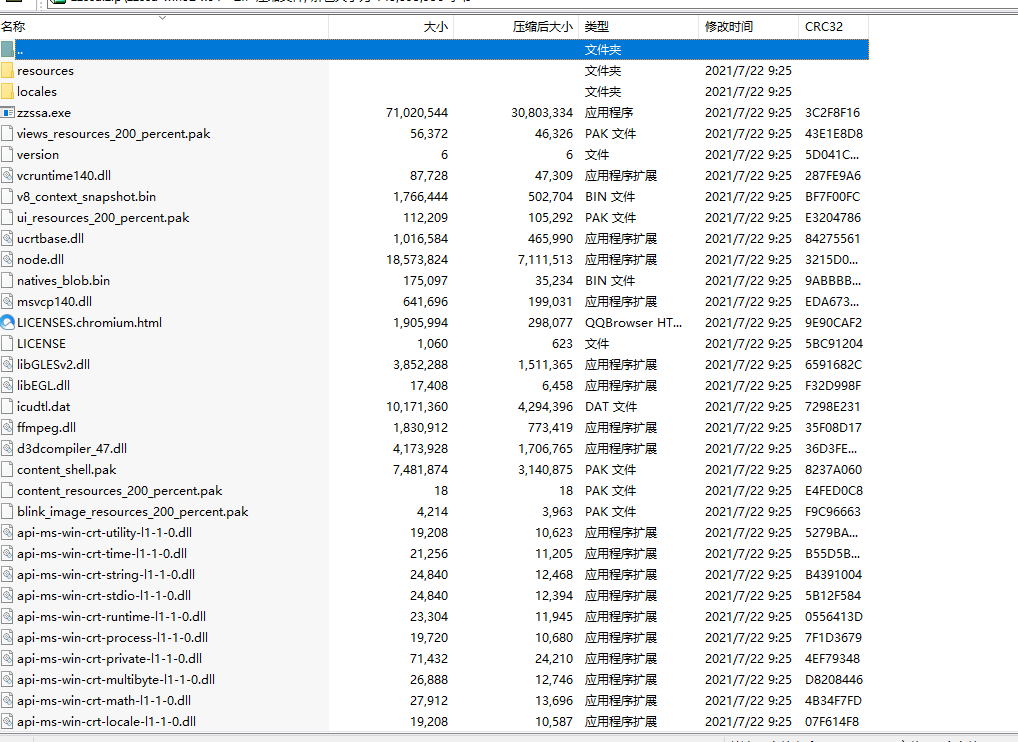1018x742 pixels.
Task: Click the node.dll file icon
Action: [8, 260]
